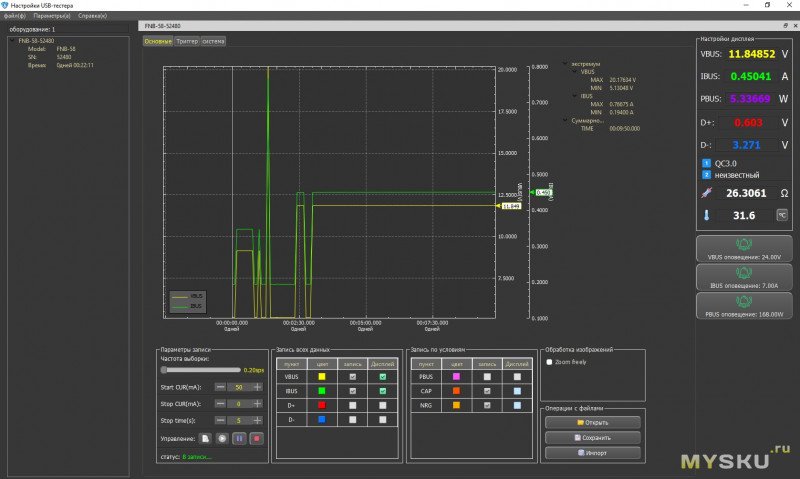Screen dimensions: 800x479
Task: Stop the recording with red square
Action: (256, 438)
